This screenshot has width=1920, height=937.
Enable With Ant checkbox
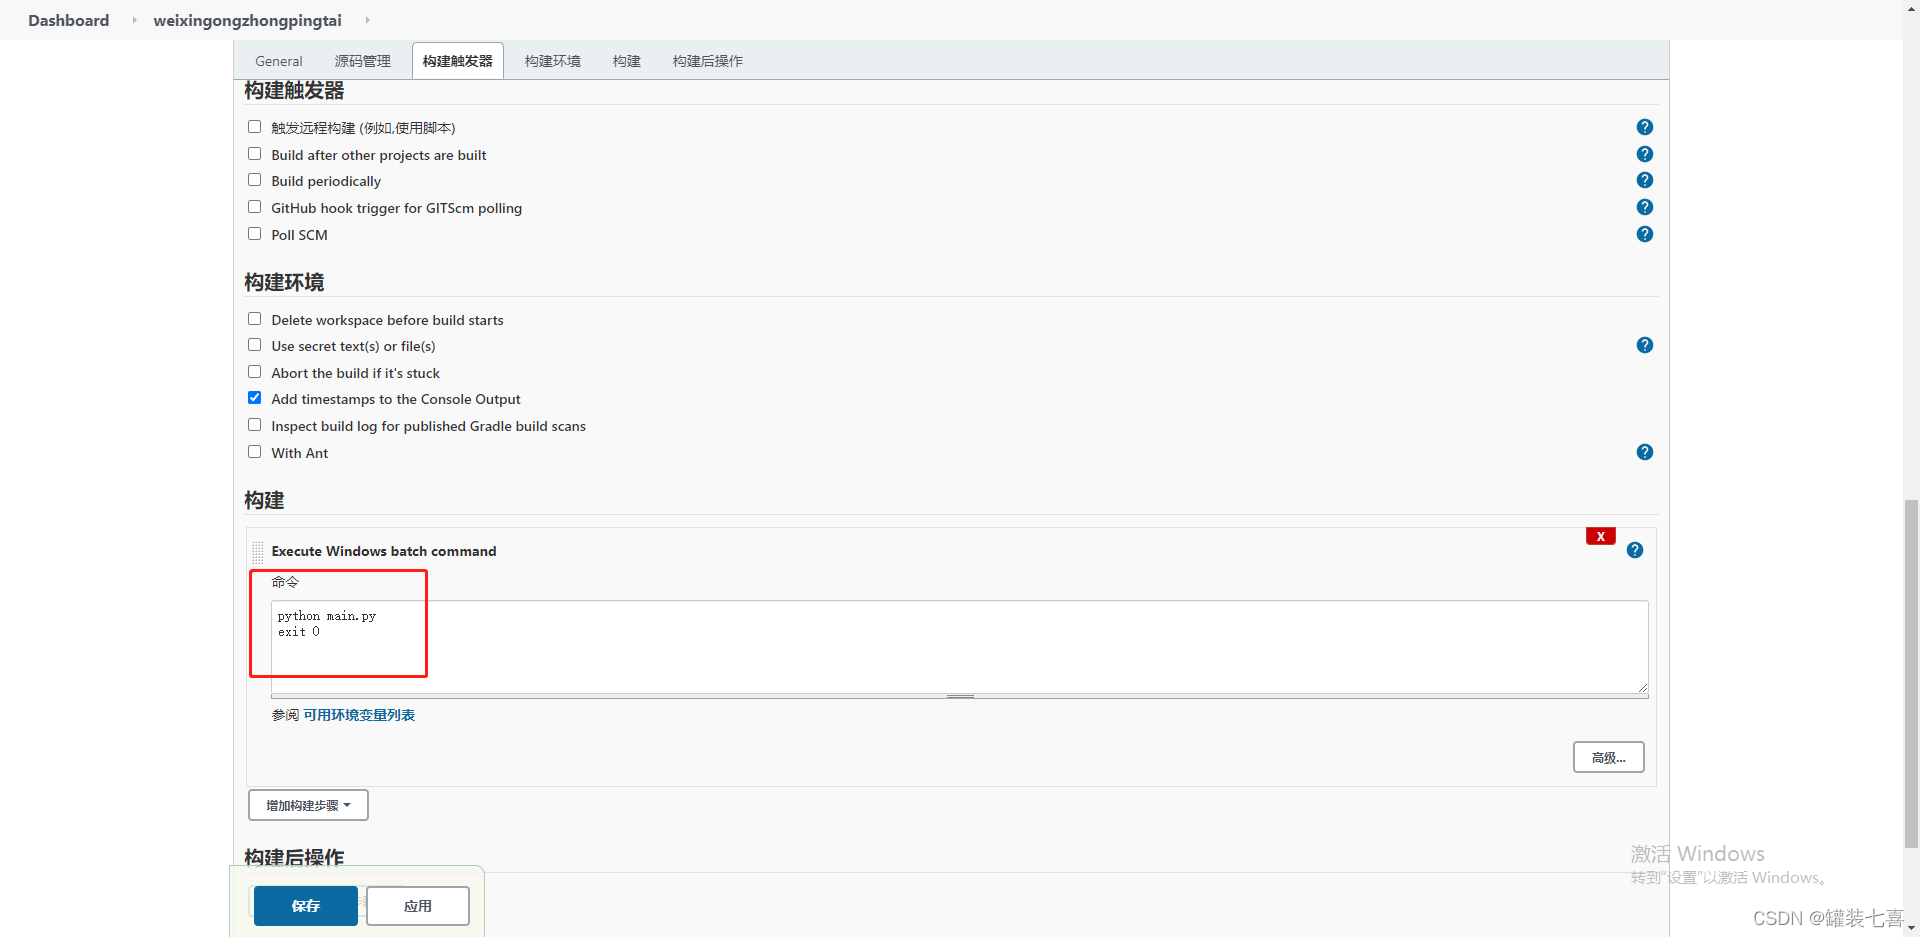254,452
